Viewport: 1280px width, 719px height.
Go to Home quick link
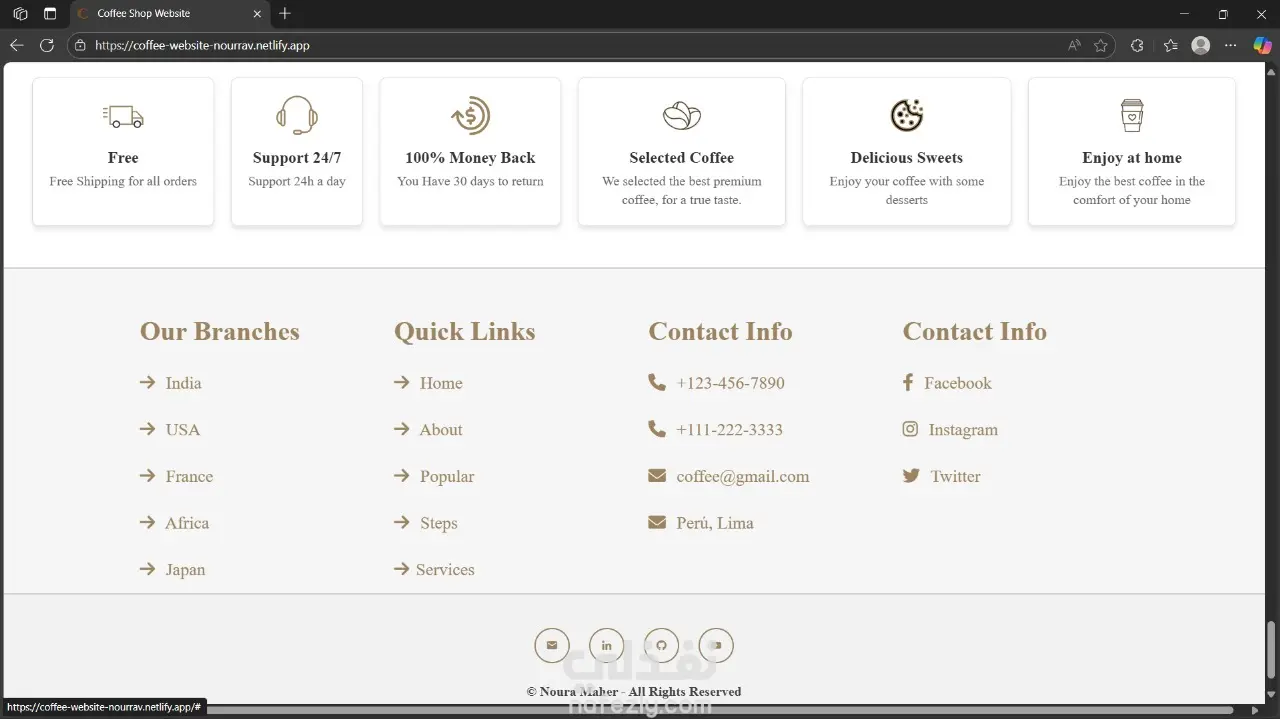pos(441,383)
